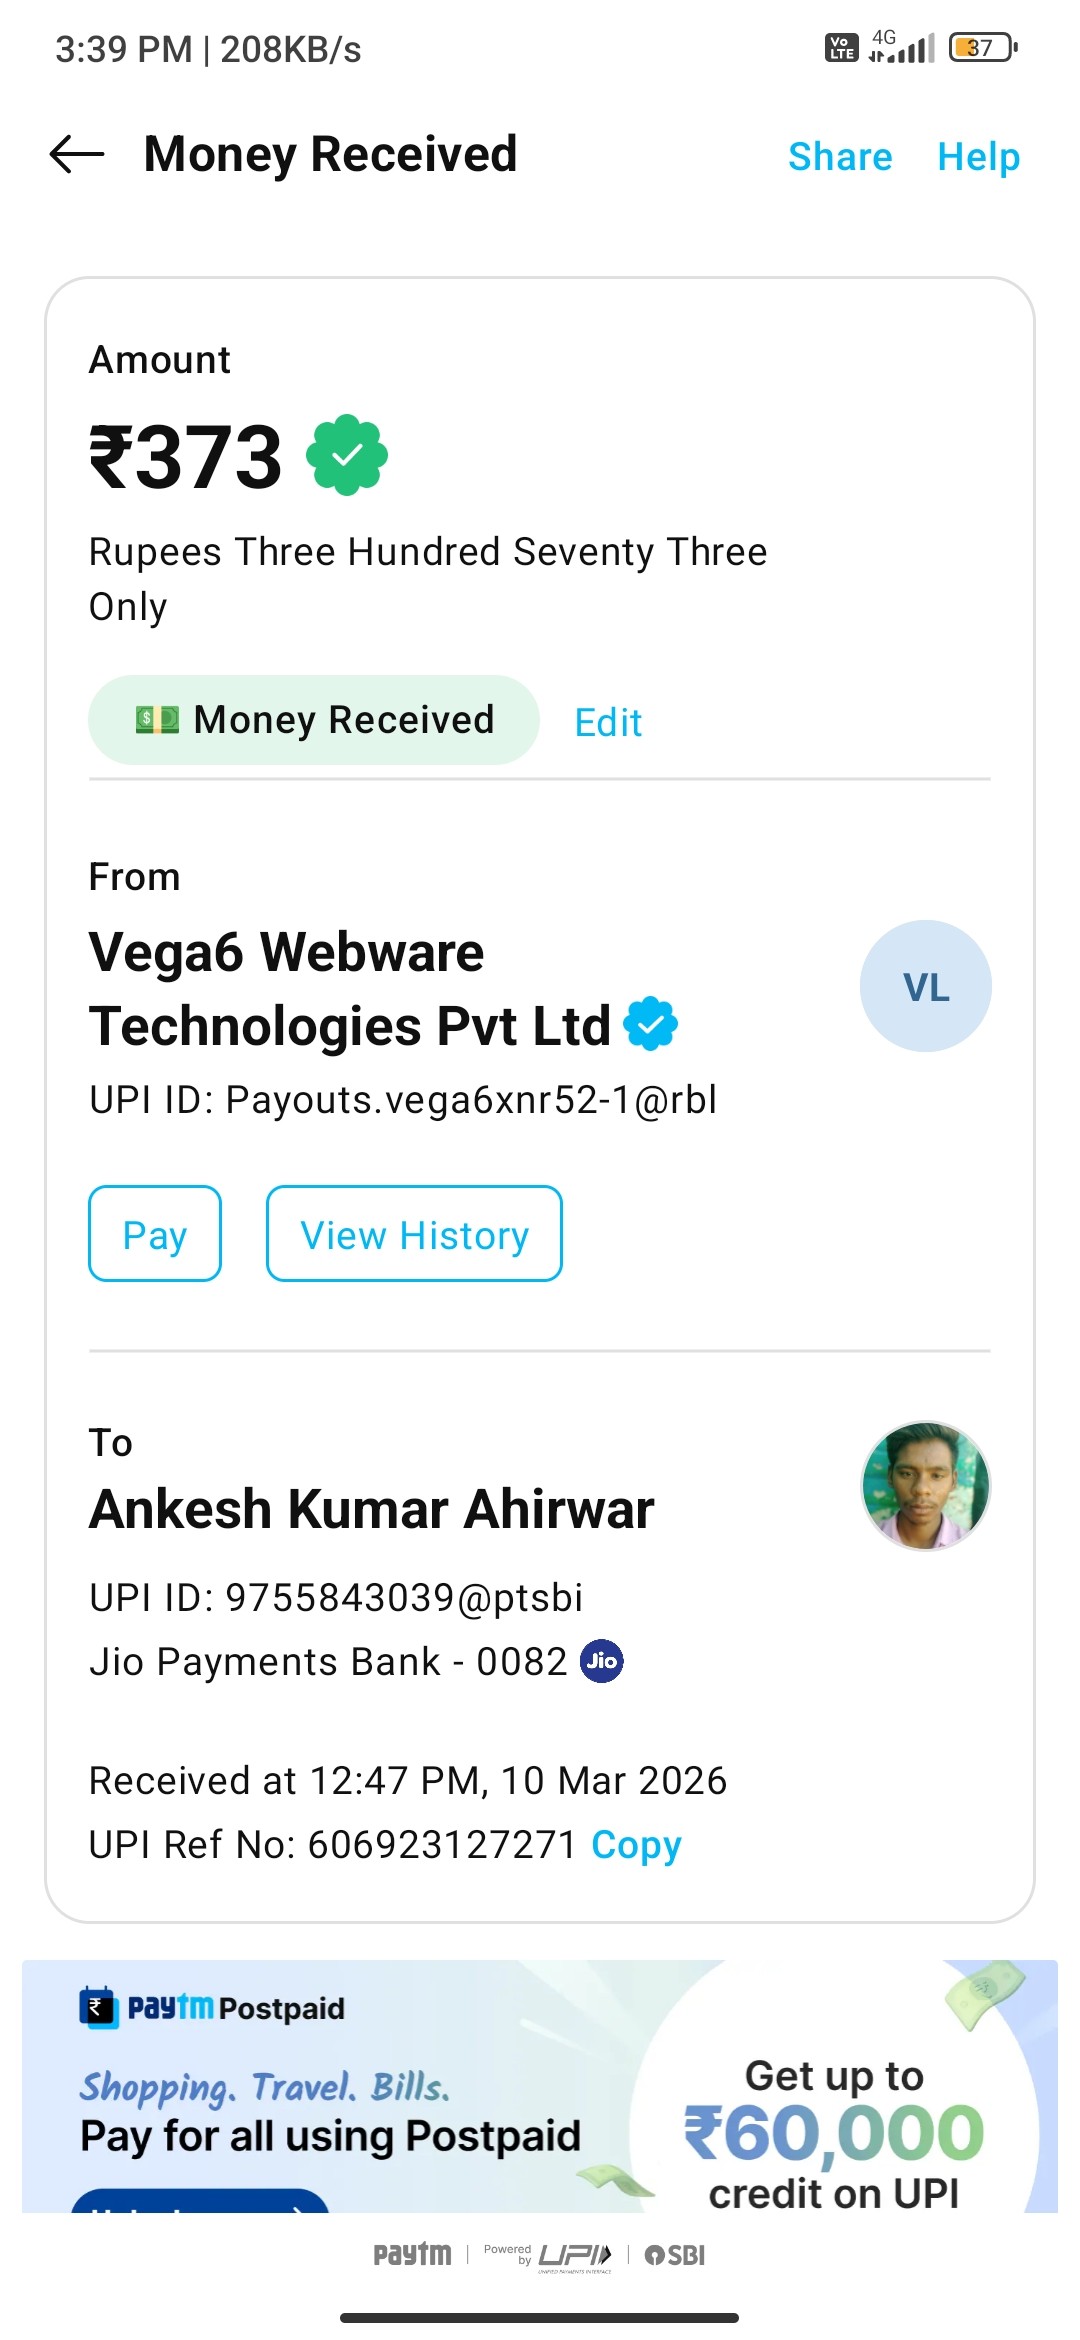Viewport: 1080px width, 2340px height.
Task: Tap the 4G signal strength icon
Action: tap(901, 46)
